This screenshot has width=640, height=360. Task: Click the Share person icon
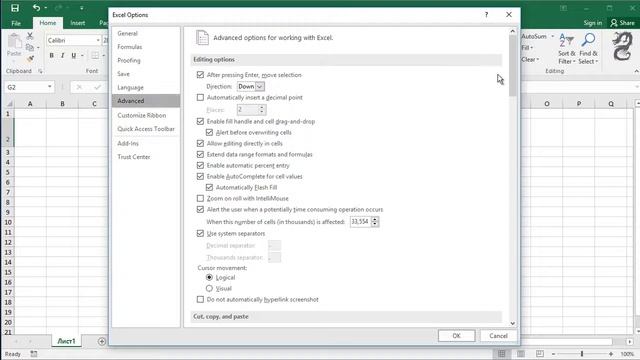(x=613, y=23)
